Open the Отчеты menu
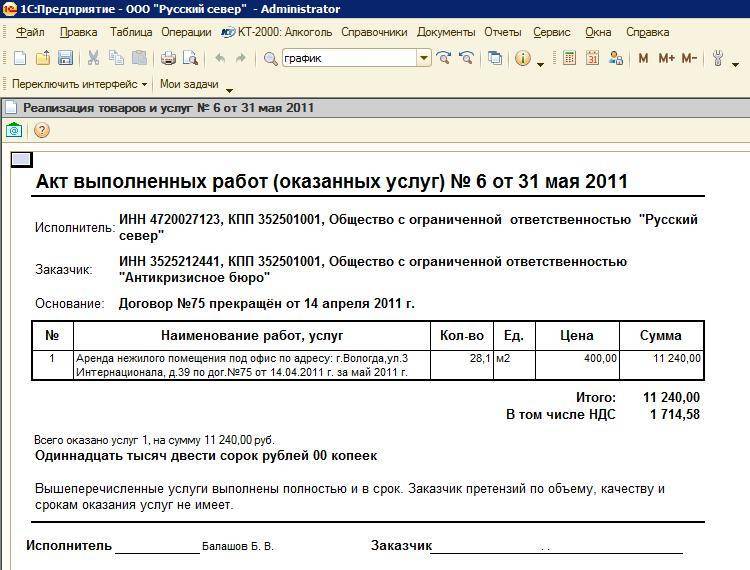Viewport: 750px width, 570px height. tap(503, 32)
